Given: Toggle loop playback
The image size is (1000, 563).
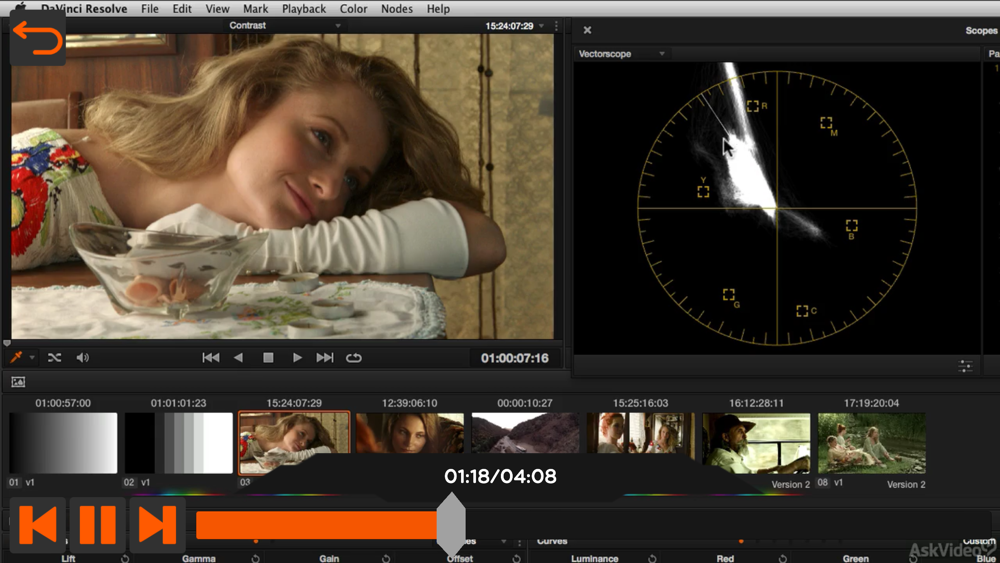Looking at the screenshot, I should click(354, 358).
